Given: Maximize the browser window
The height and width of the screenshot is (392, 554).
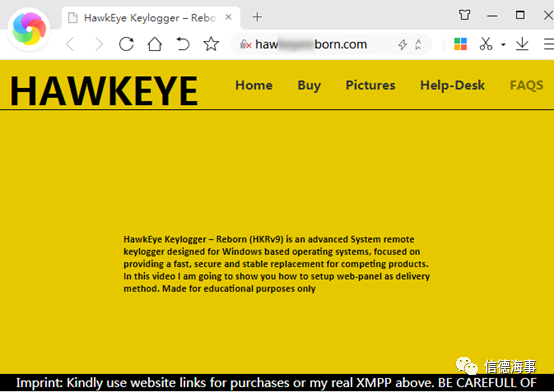Looking at the screenshot, I should pyautogui.click(x=520, y=15).
